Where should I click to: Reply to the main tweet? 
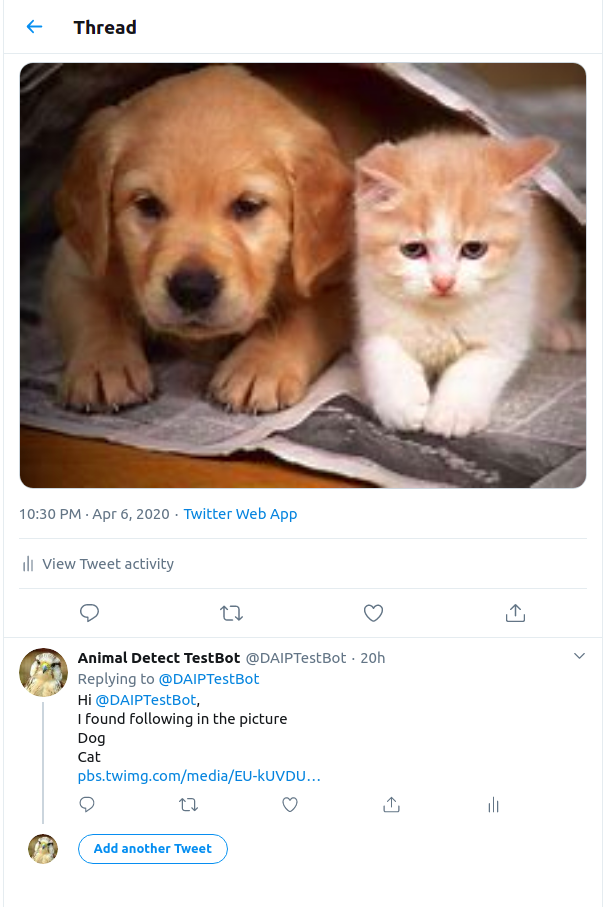(x=90, y=613)
